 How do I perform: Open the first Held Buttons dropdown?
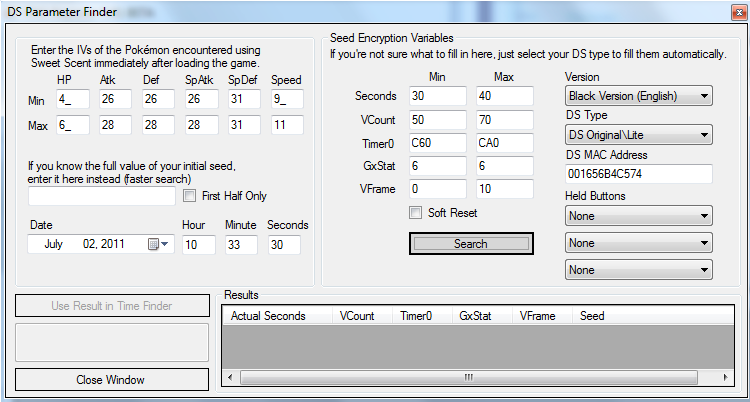point(638,215)
